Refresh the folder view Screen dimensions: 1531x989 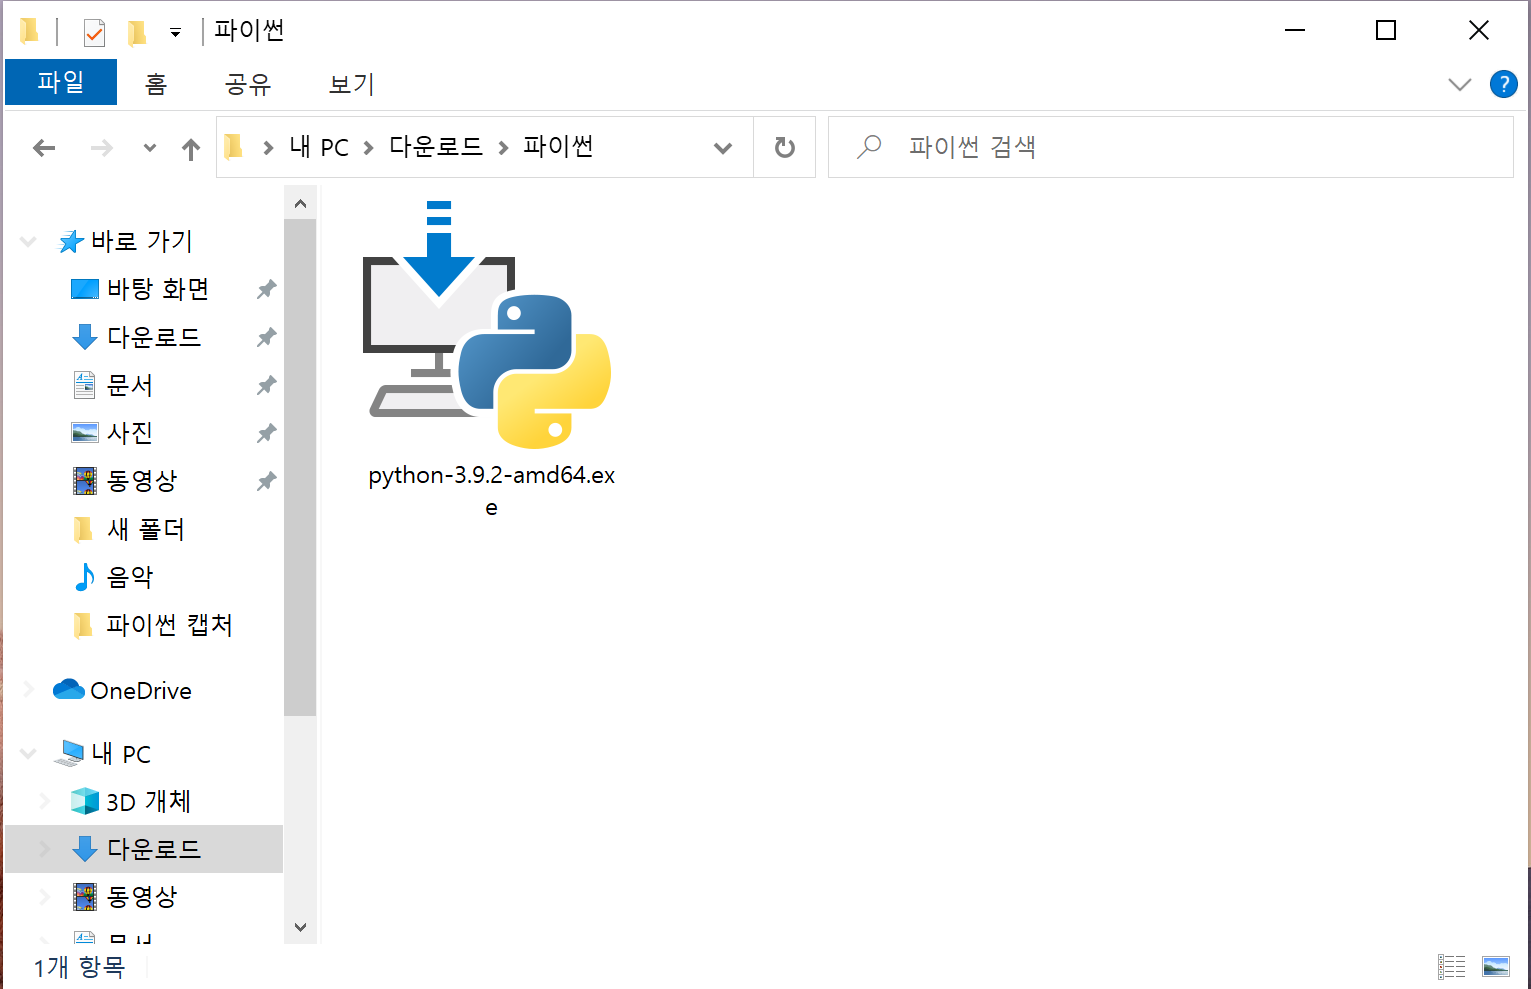785,148
